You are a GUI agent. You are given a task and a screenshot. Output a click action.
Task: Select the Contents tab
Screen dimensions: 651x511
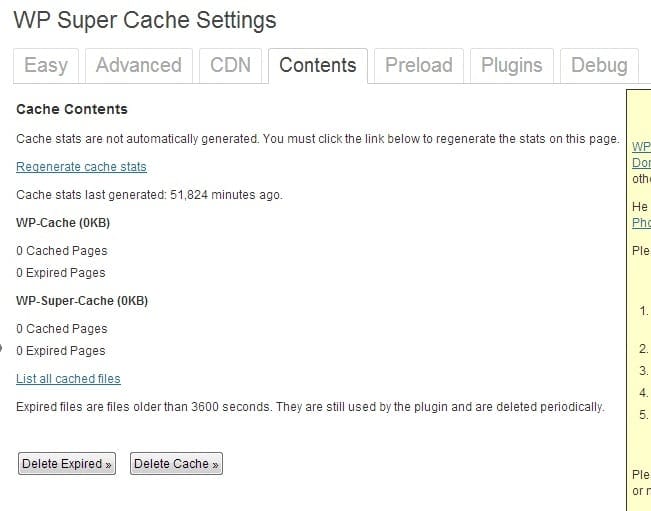pyautogui.click(x=317, y=66)
